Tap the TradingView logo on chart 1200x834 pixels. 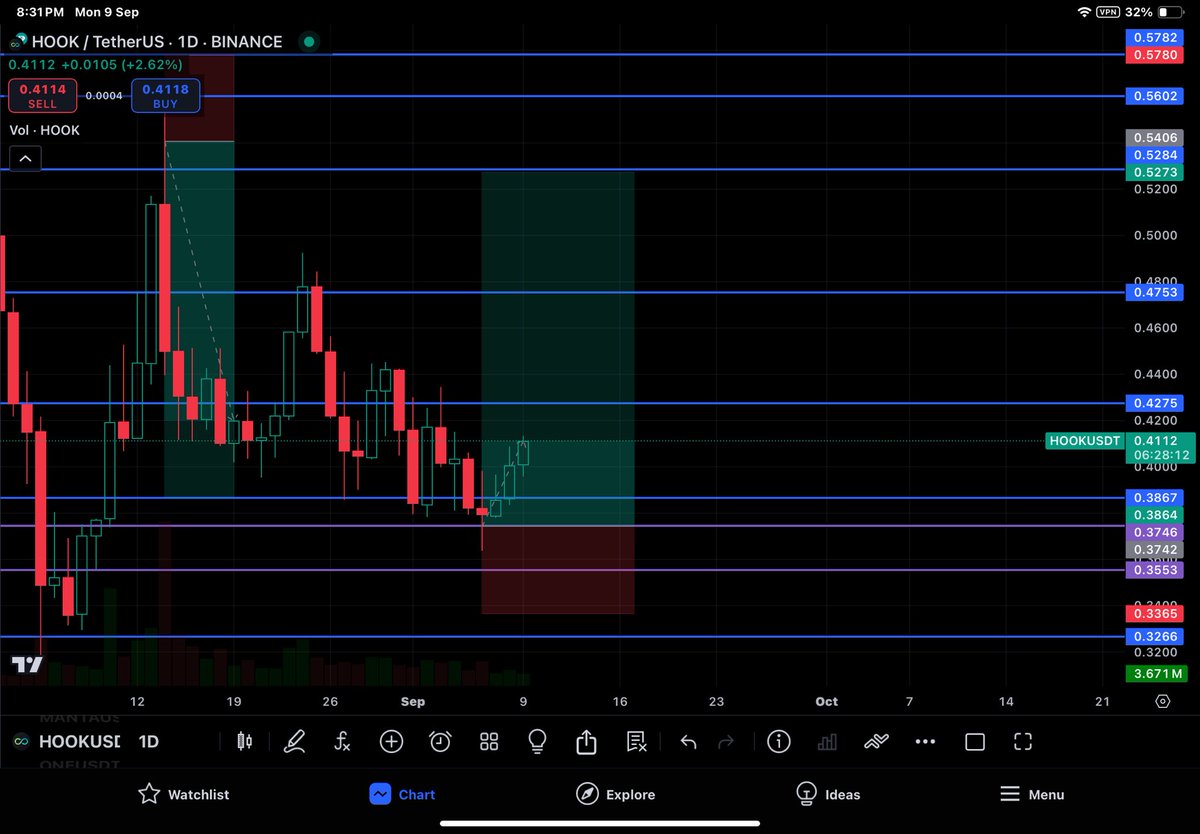(27, 665)
